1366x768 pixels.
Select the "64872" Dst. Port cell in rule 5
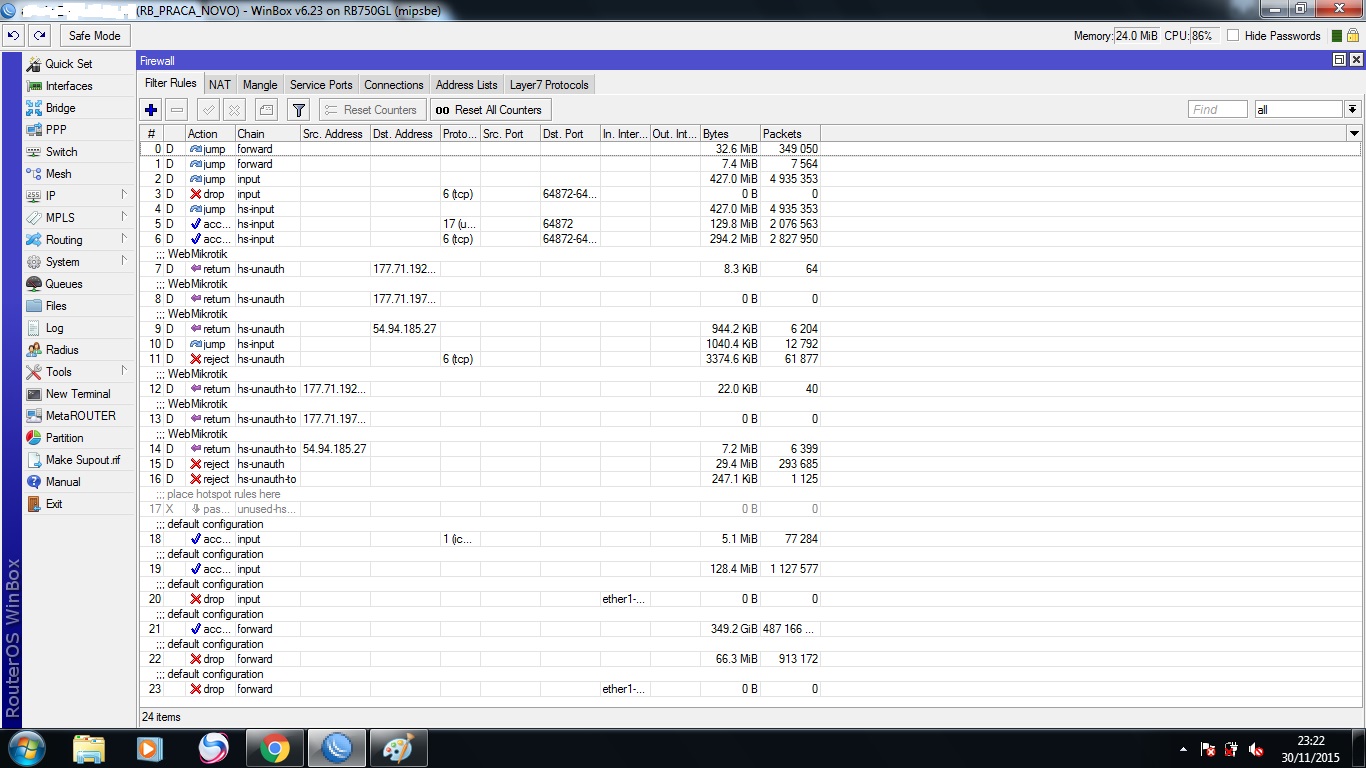(570, 224)
